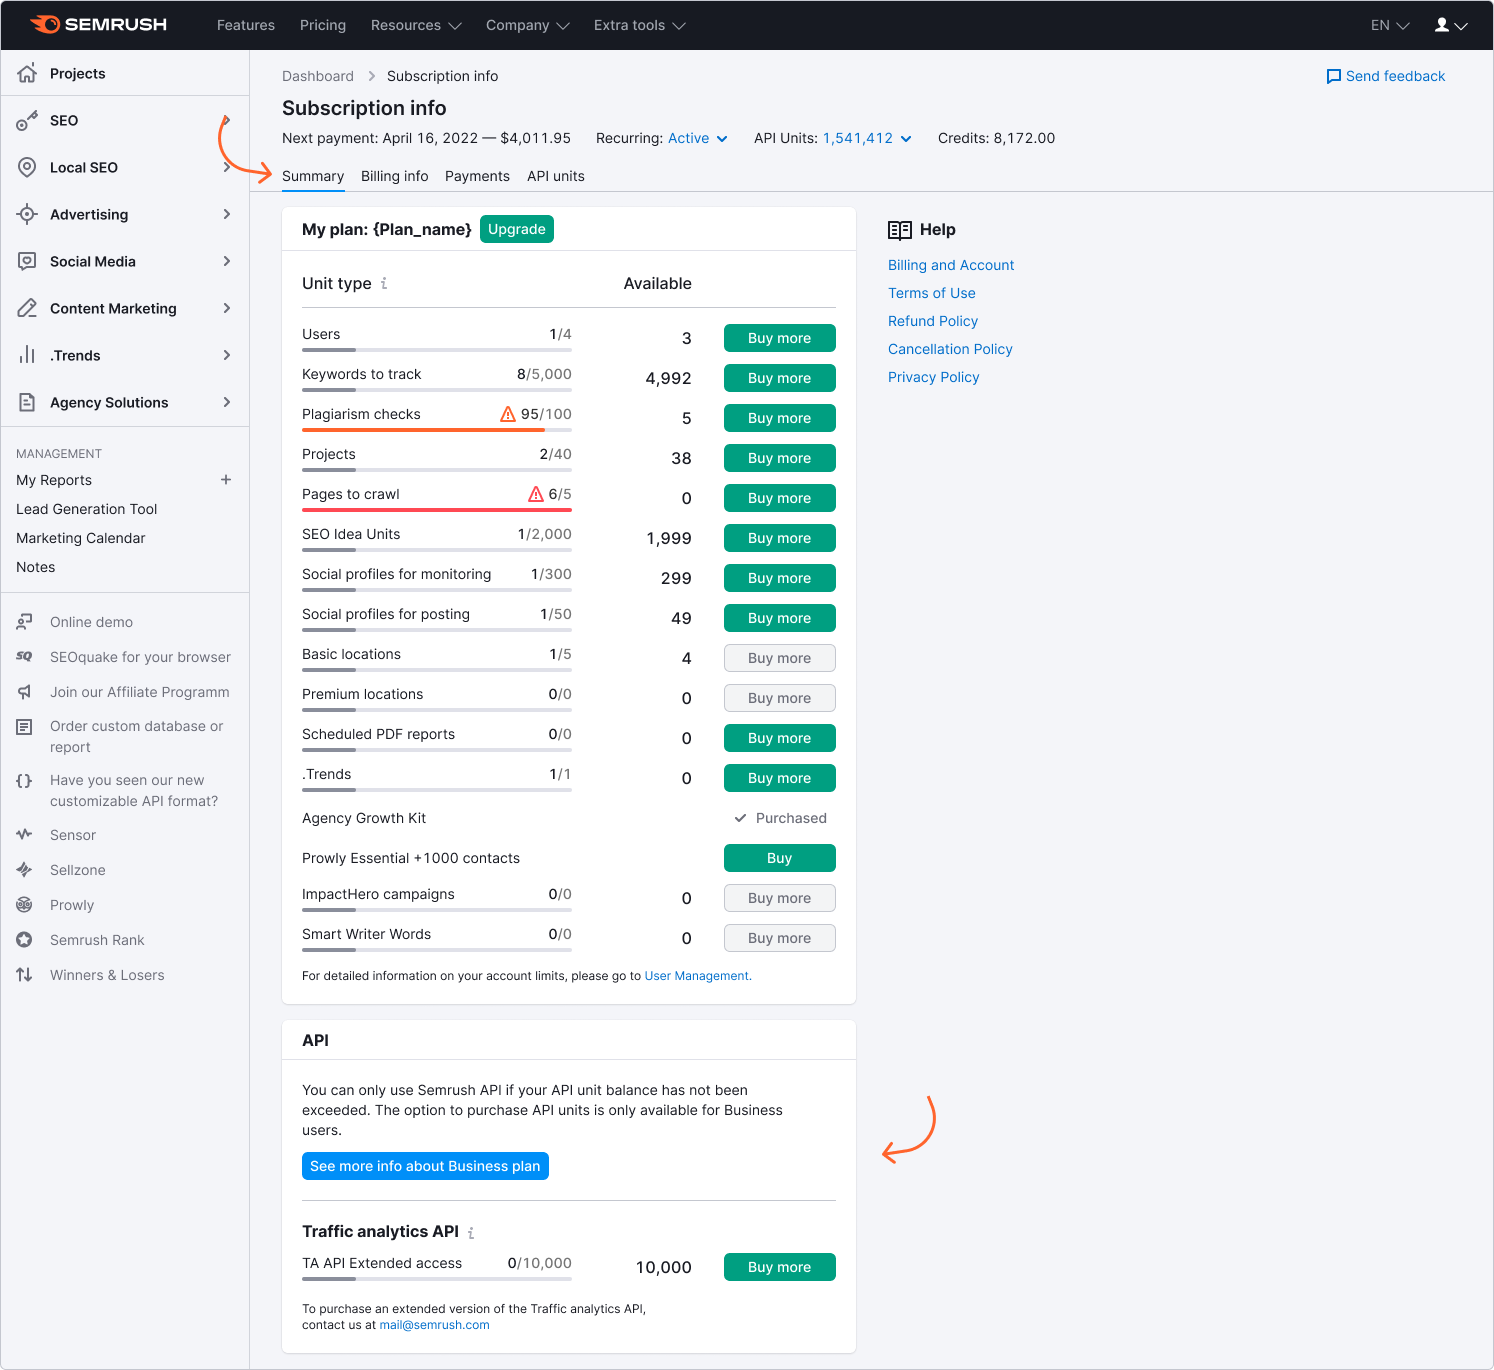Switch to the API units tab
Viewport: 1494px width, 1370px height.
(x=556, y=176)
